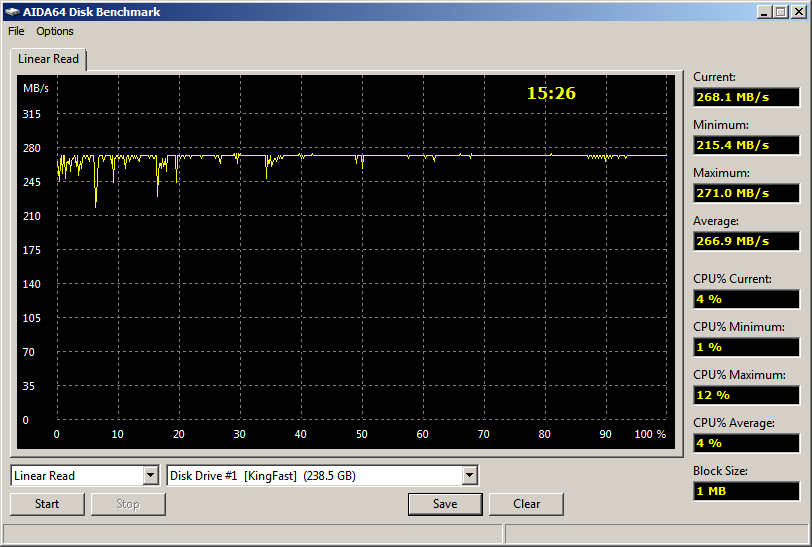Viewport: 812px width, 547px height.
Task: Click the disabled Stop button
Action: pos(128,504)
